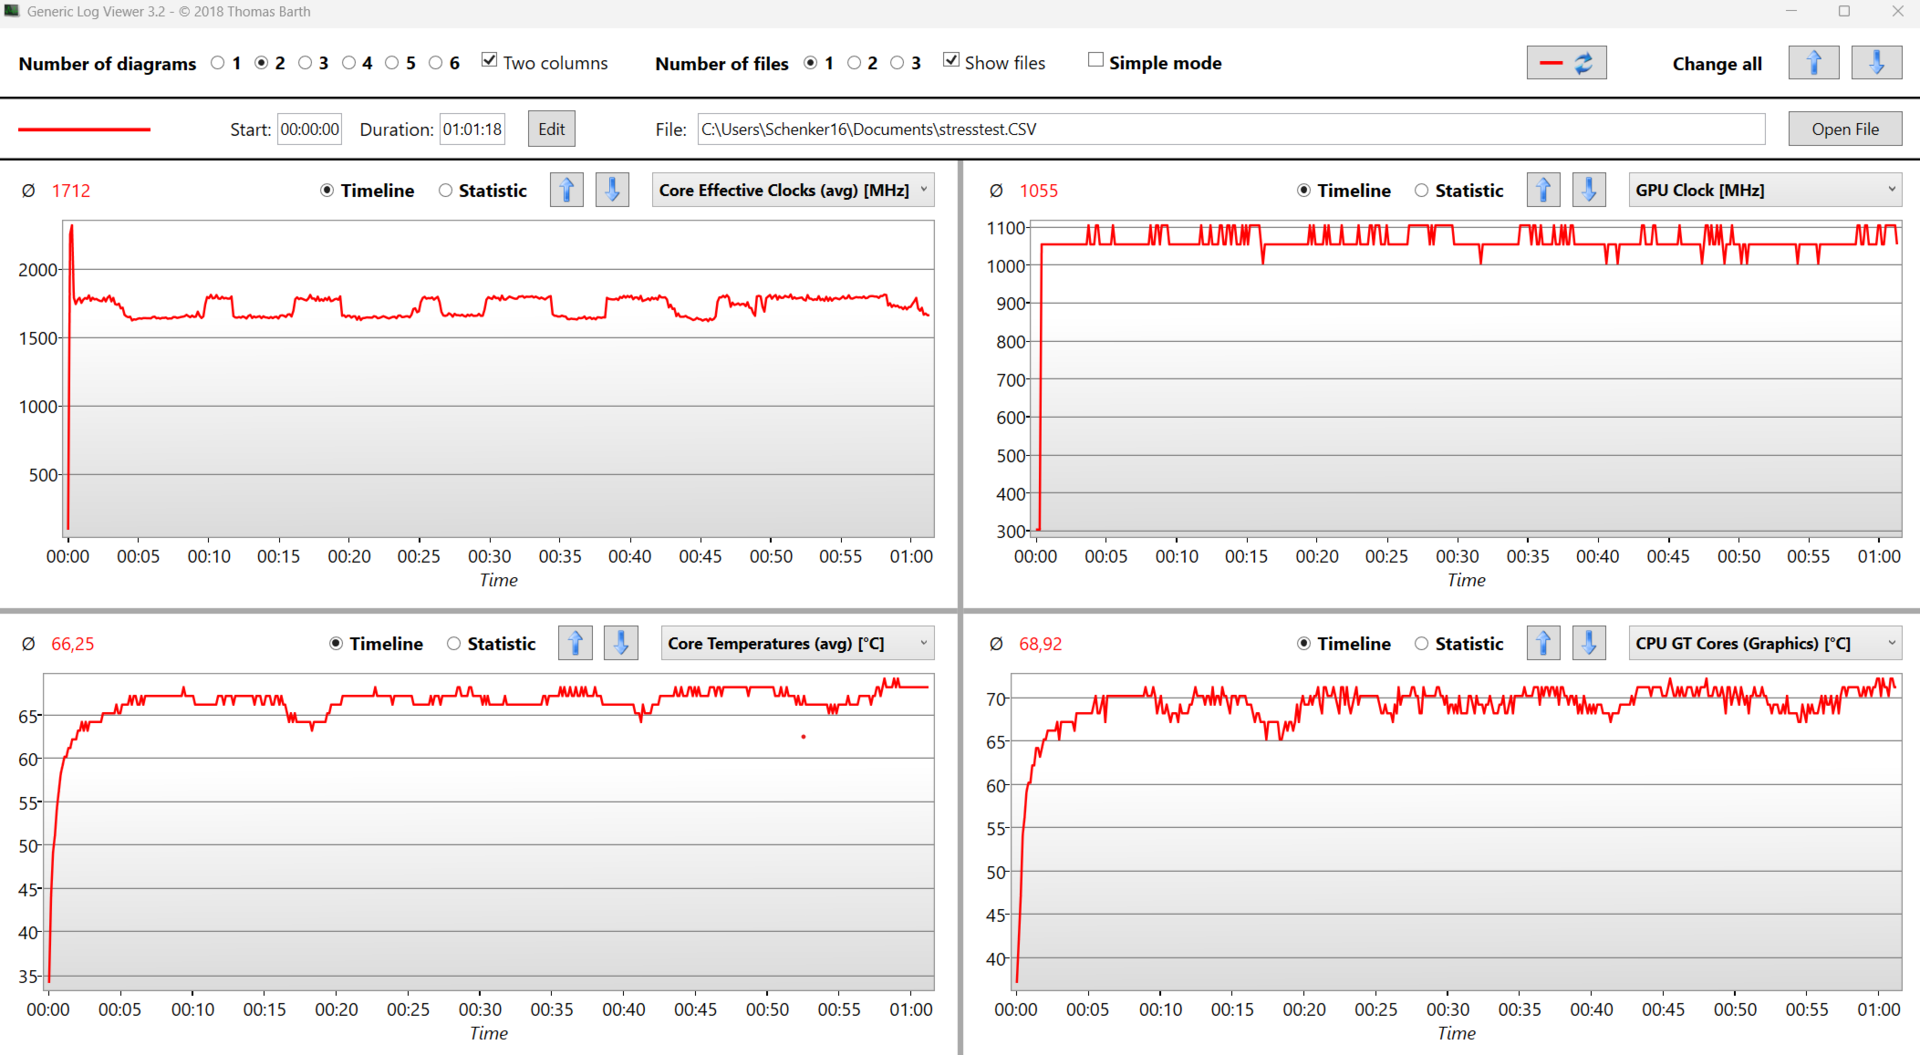This screenshot has width=1920, height=1055.
Task: Click the red line swap color button
Action: 1566,63
